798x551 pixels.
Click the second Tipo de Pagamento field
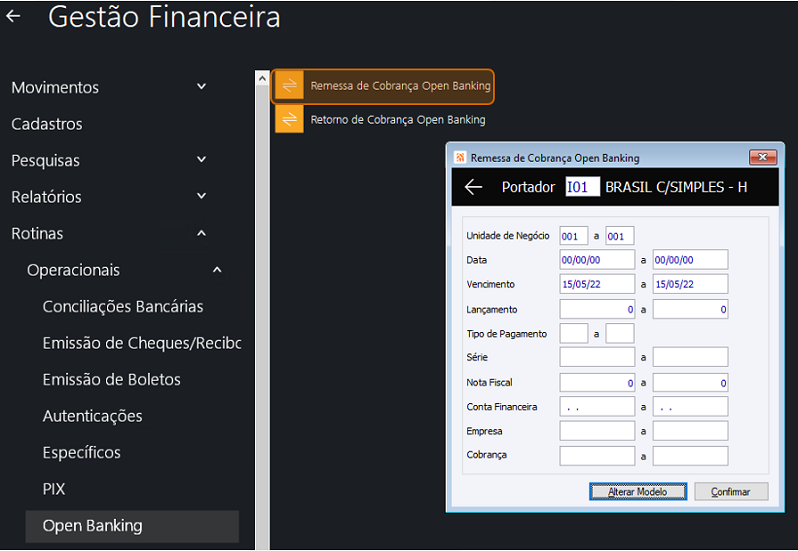click(619, 333)
